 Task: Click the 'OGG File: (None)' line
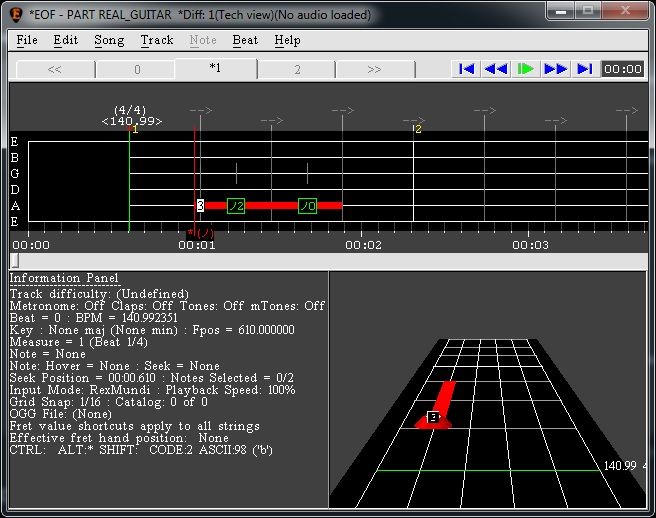[61, 414]
